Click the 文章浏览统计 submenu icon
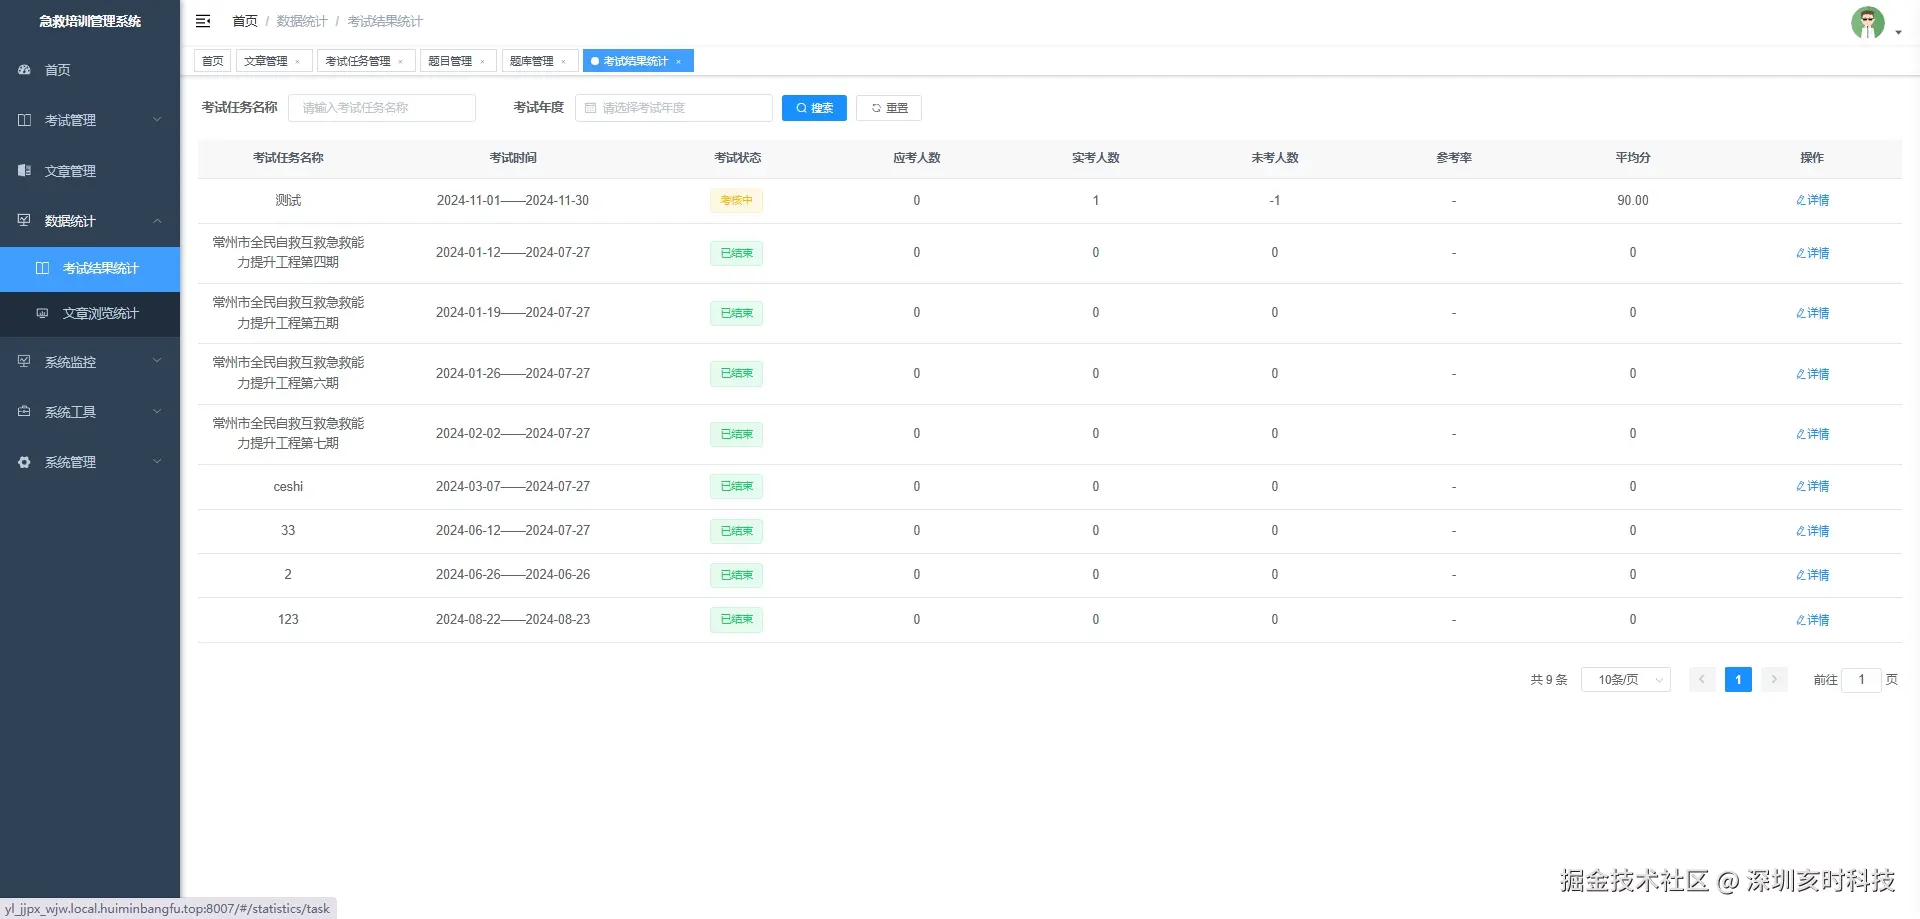This screenshot has height=919, width=1920. pyautogui.click(x=42, y=313)
